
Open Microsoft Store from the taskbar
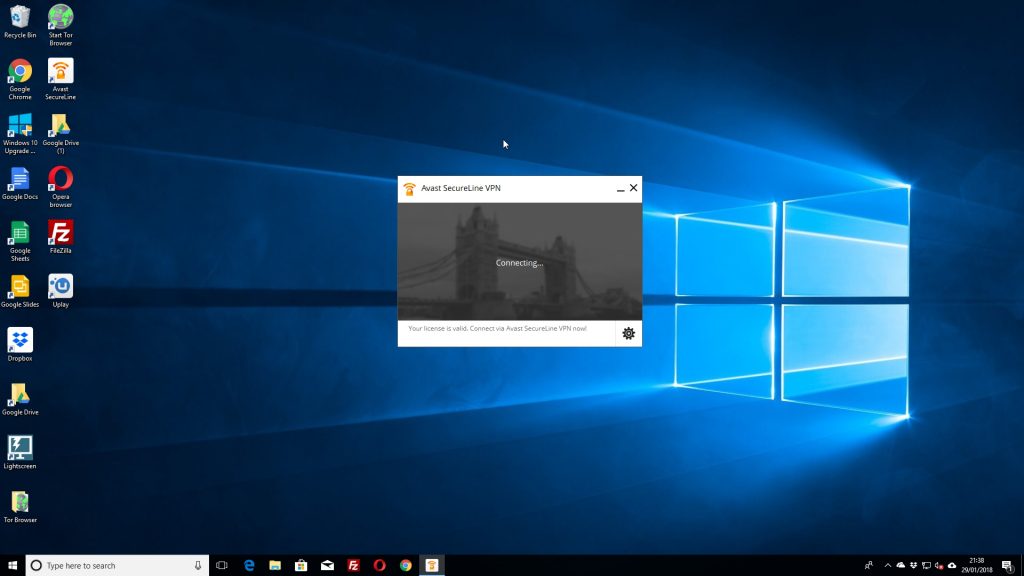pyautogui.click(x=301, y=566)
